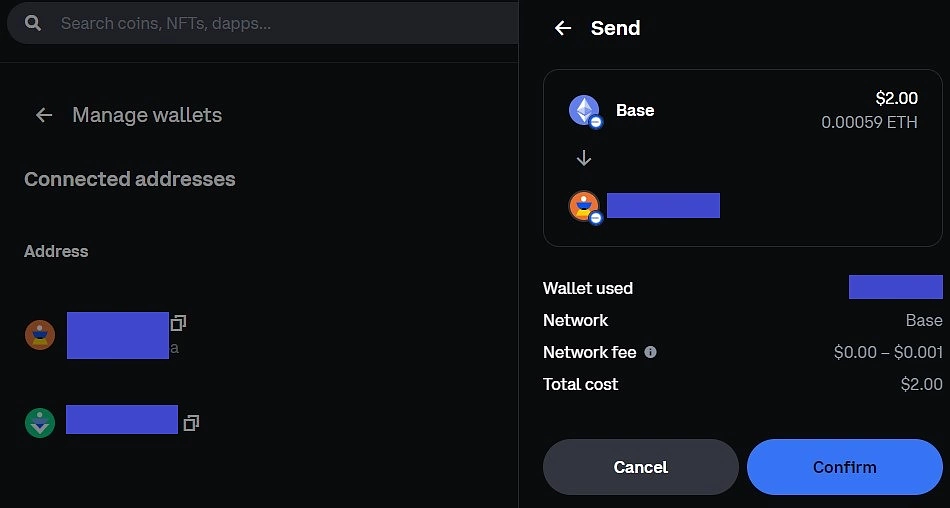
Task: Click the 0.00059 ETH amount
Action: [869, 122]
